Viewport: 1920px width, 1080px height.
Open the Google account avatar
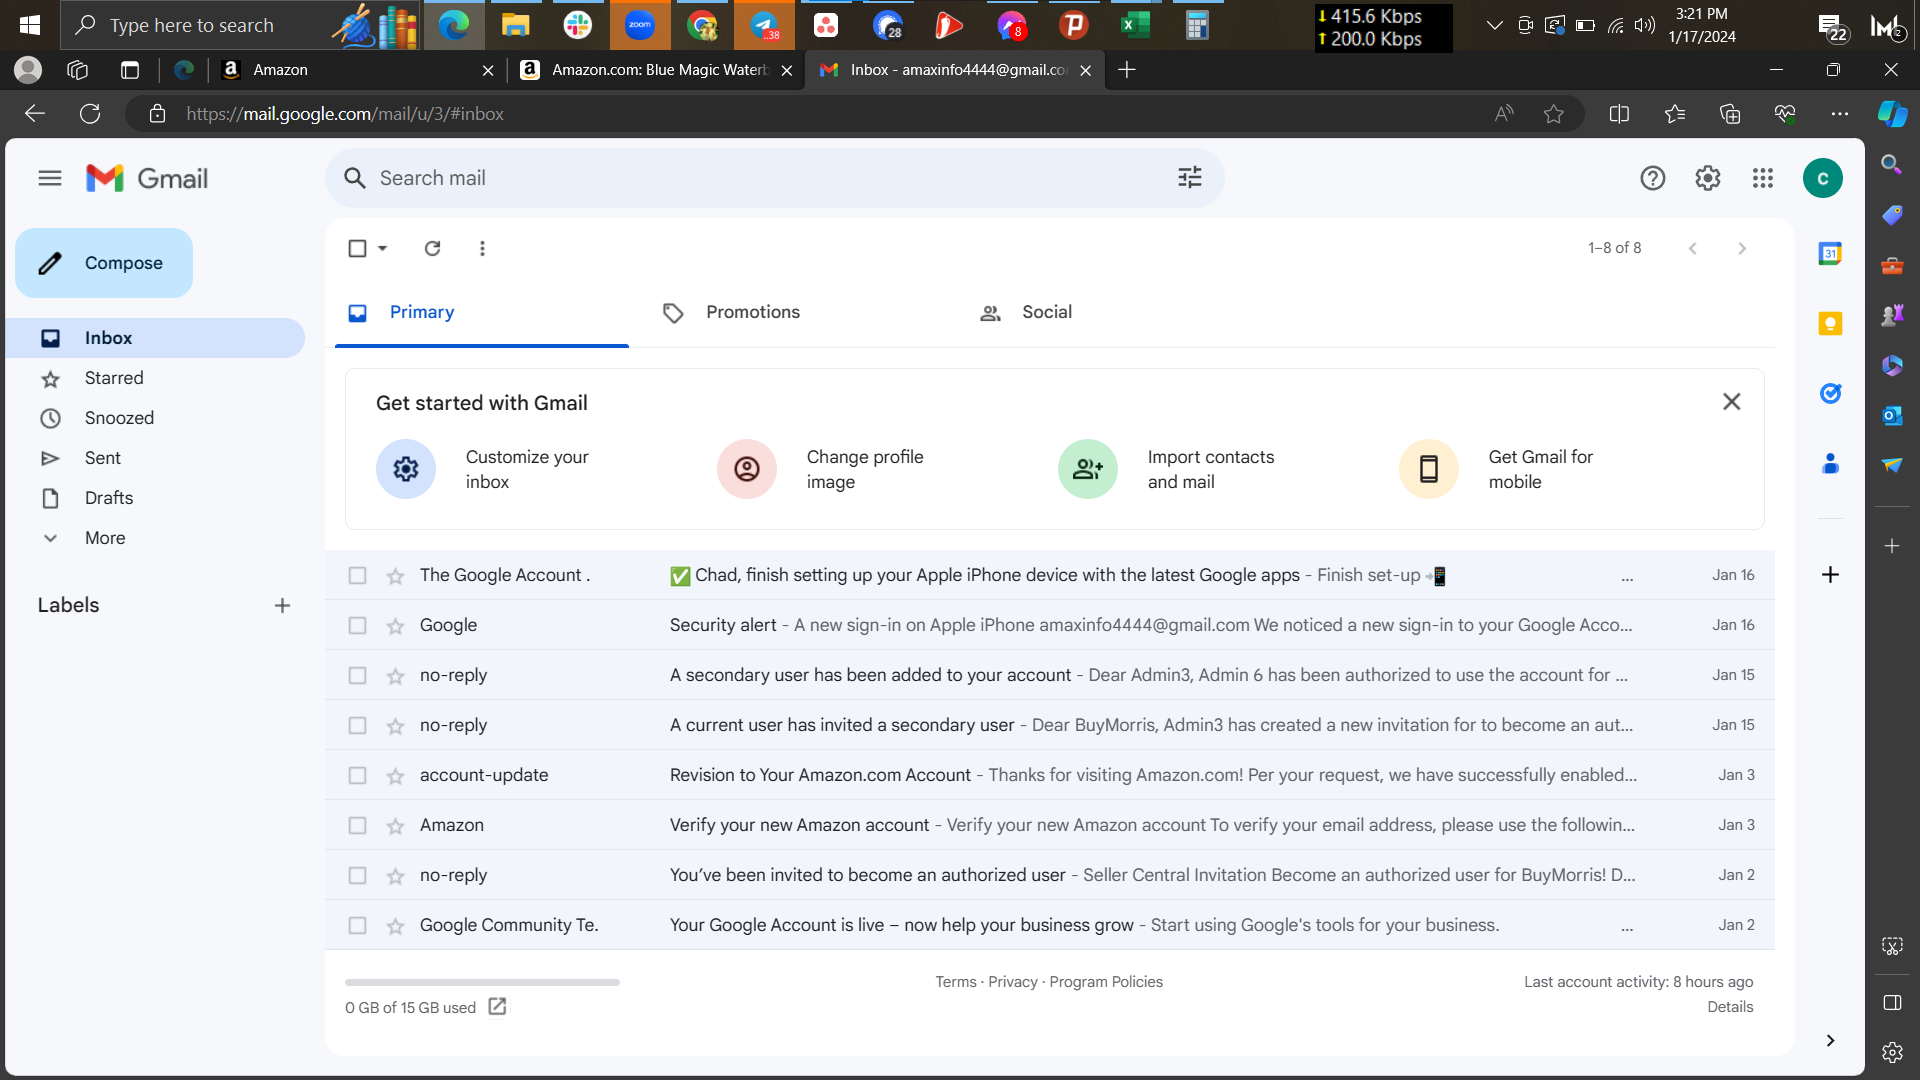pyautogui.click(x=1823, y=178)
